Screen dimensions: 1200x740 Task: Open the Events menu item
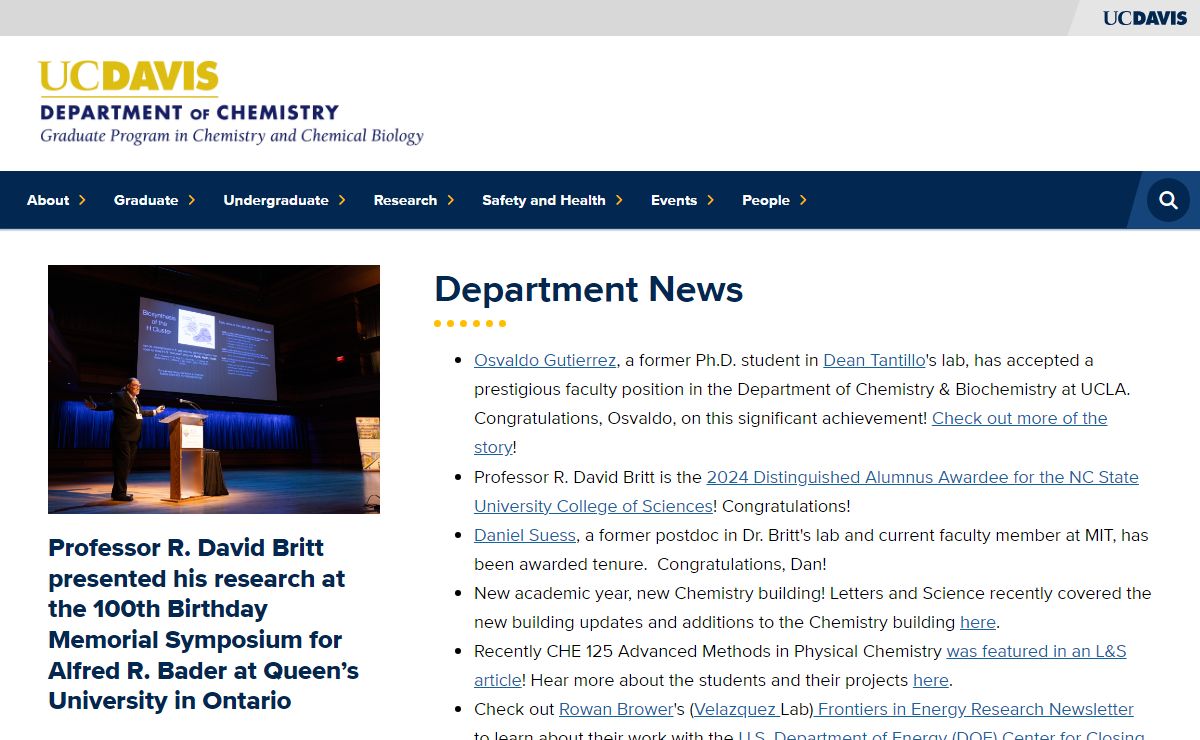click(x=674, y=200)
